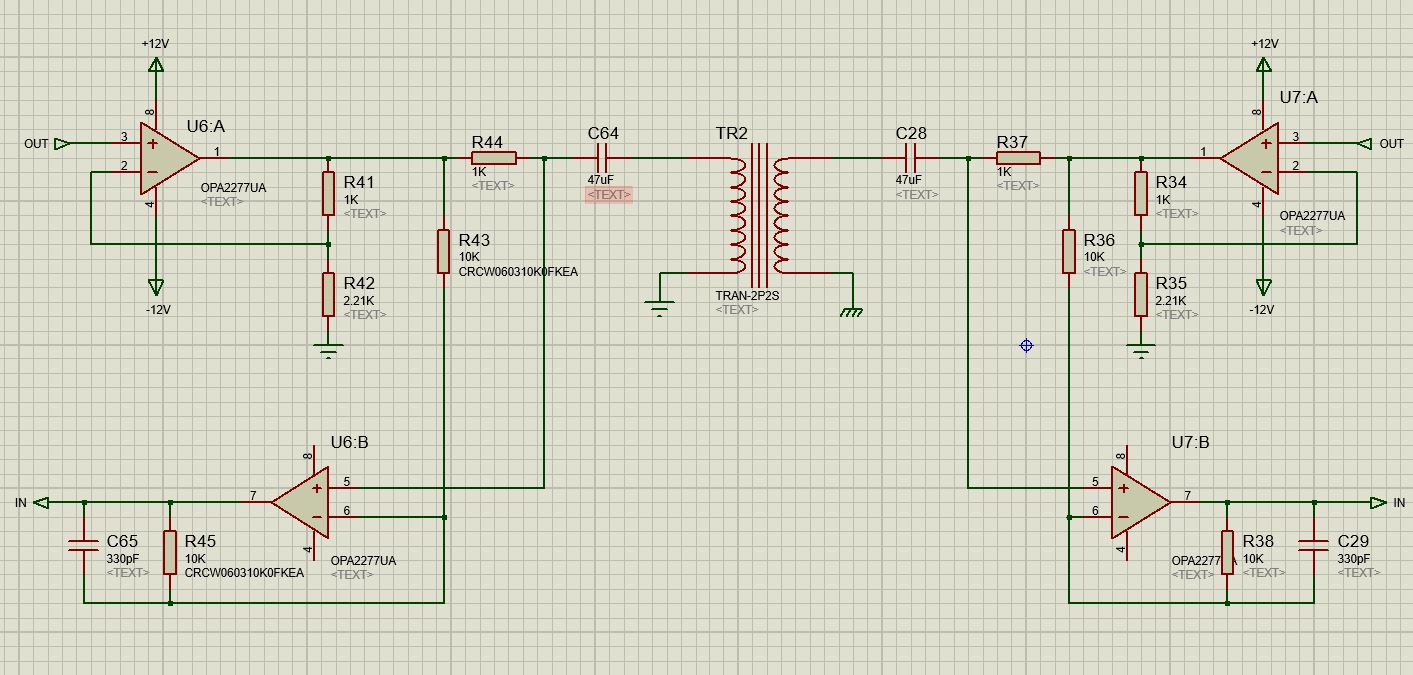Screen dimensions: 1413x675
Task: Select the U7:A op-amp symbol
Action: tap(1250, 157)
